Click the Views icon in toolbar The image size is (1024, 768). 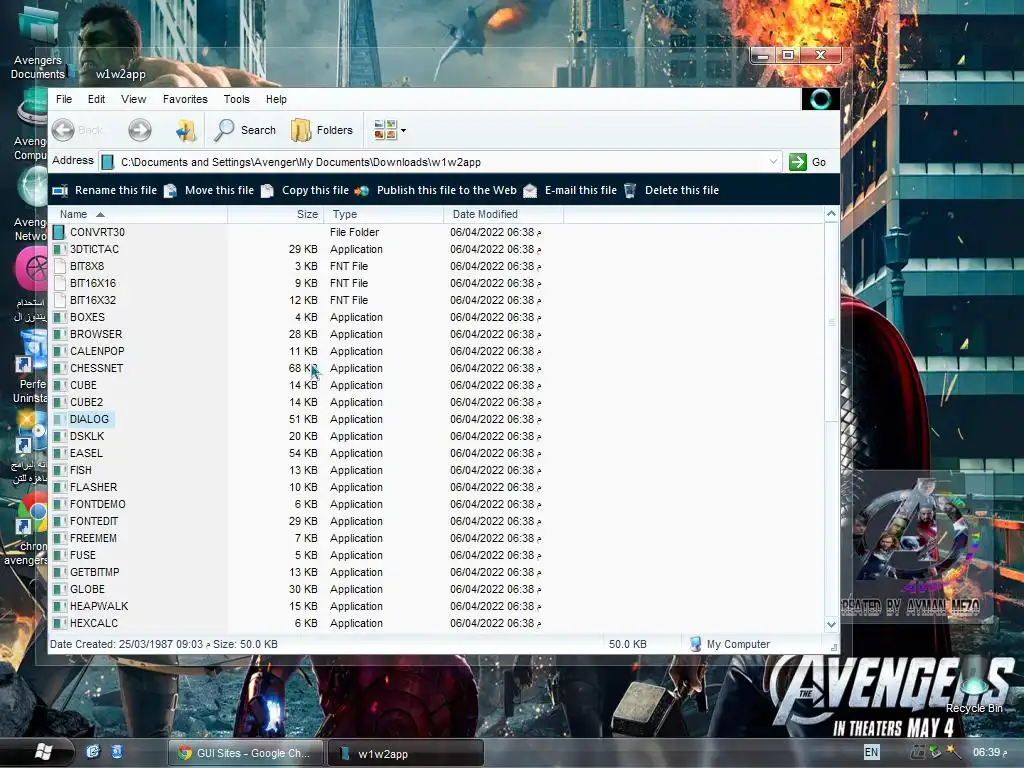tap(385, 130)
